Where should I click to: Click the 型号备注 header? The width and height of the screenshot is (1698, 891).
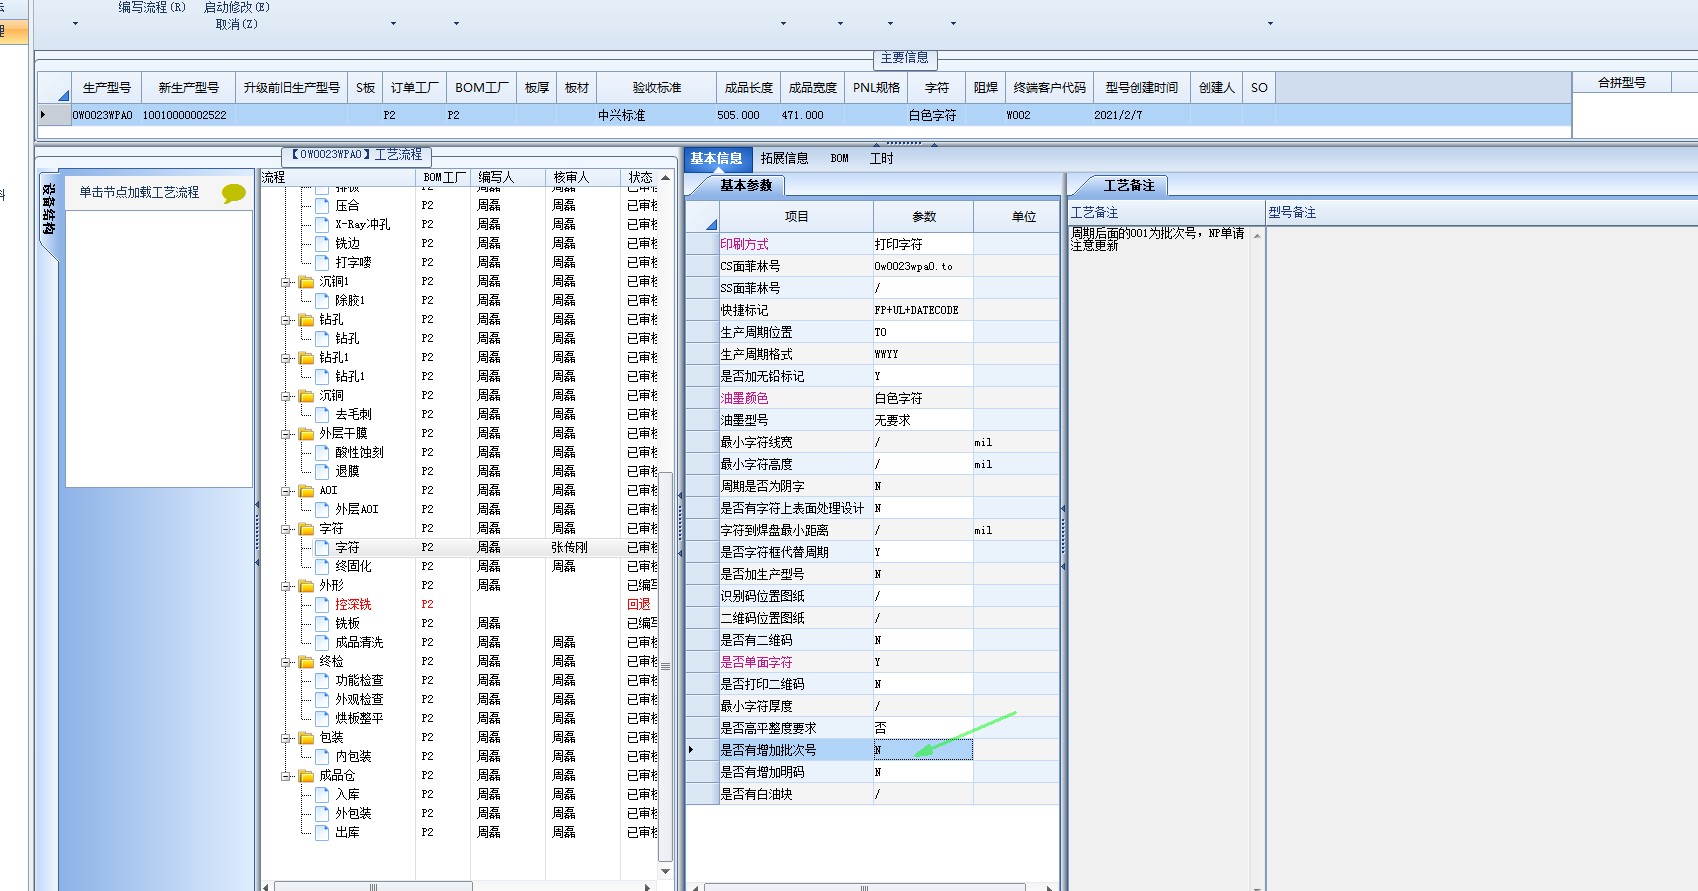coord(1292,212)
